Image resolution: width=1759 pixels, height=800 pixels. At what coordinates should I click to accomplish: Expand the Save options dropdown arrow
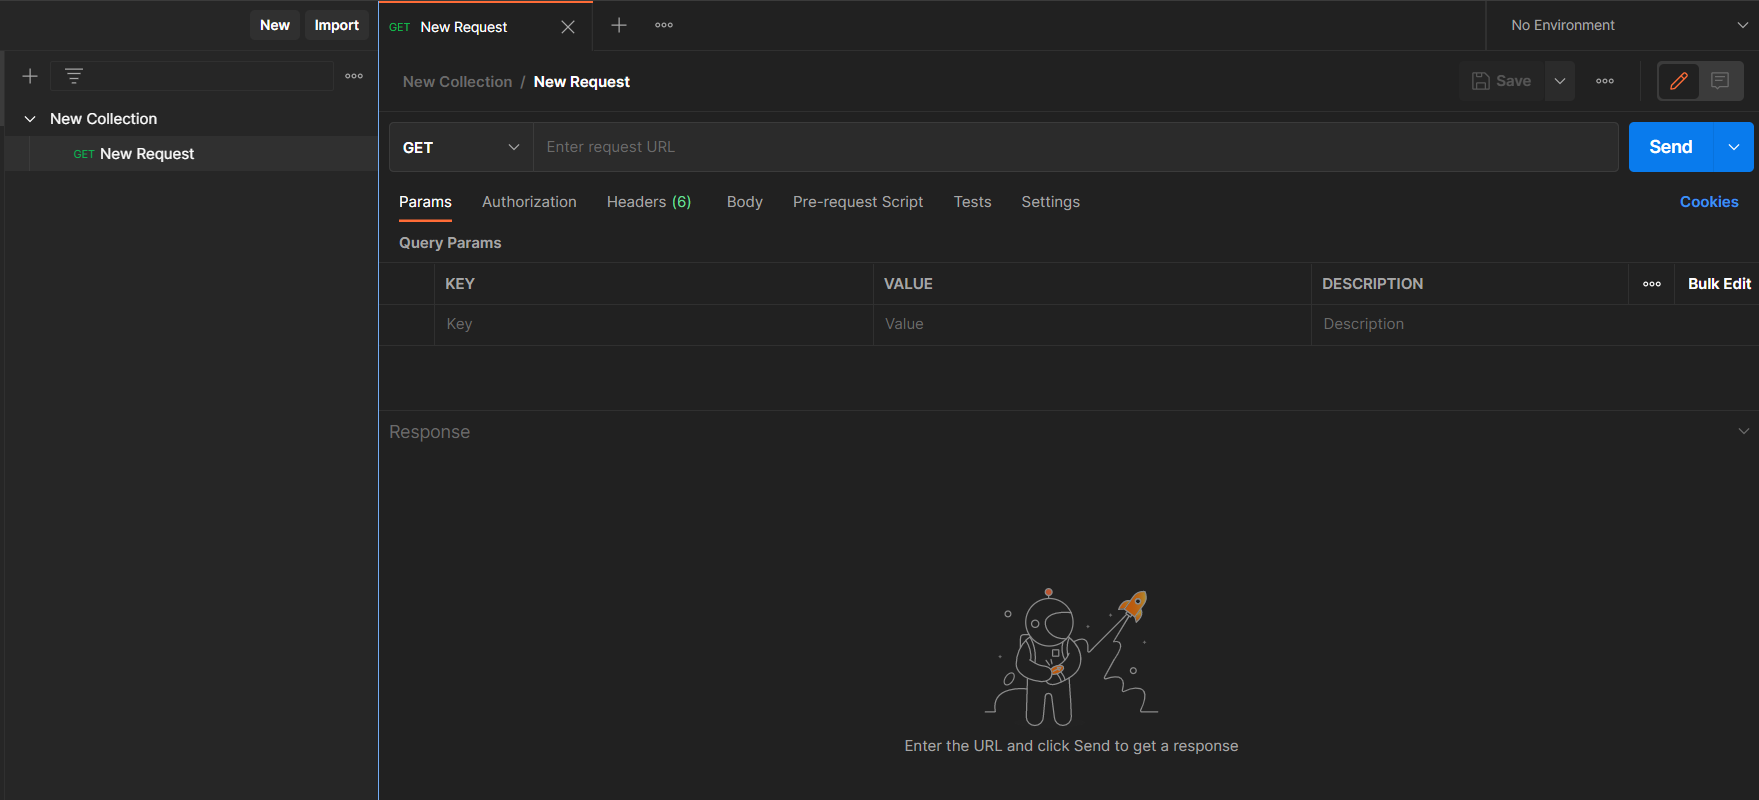point(1560,81)
